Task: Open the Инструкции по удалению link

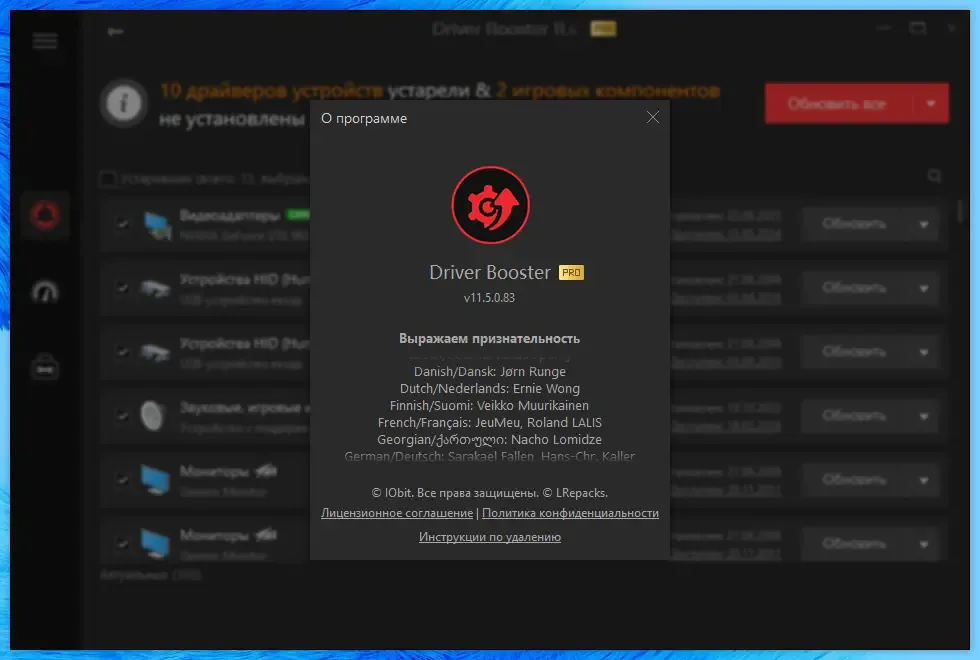Action: pyautogui.click(x=490, y=537)
